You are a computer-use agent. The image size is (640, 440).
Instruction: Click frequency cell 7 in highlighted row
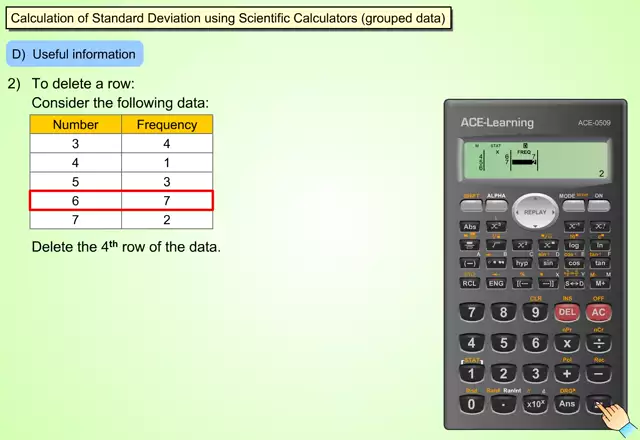point(167,201)
